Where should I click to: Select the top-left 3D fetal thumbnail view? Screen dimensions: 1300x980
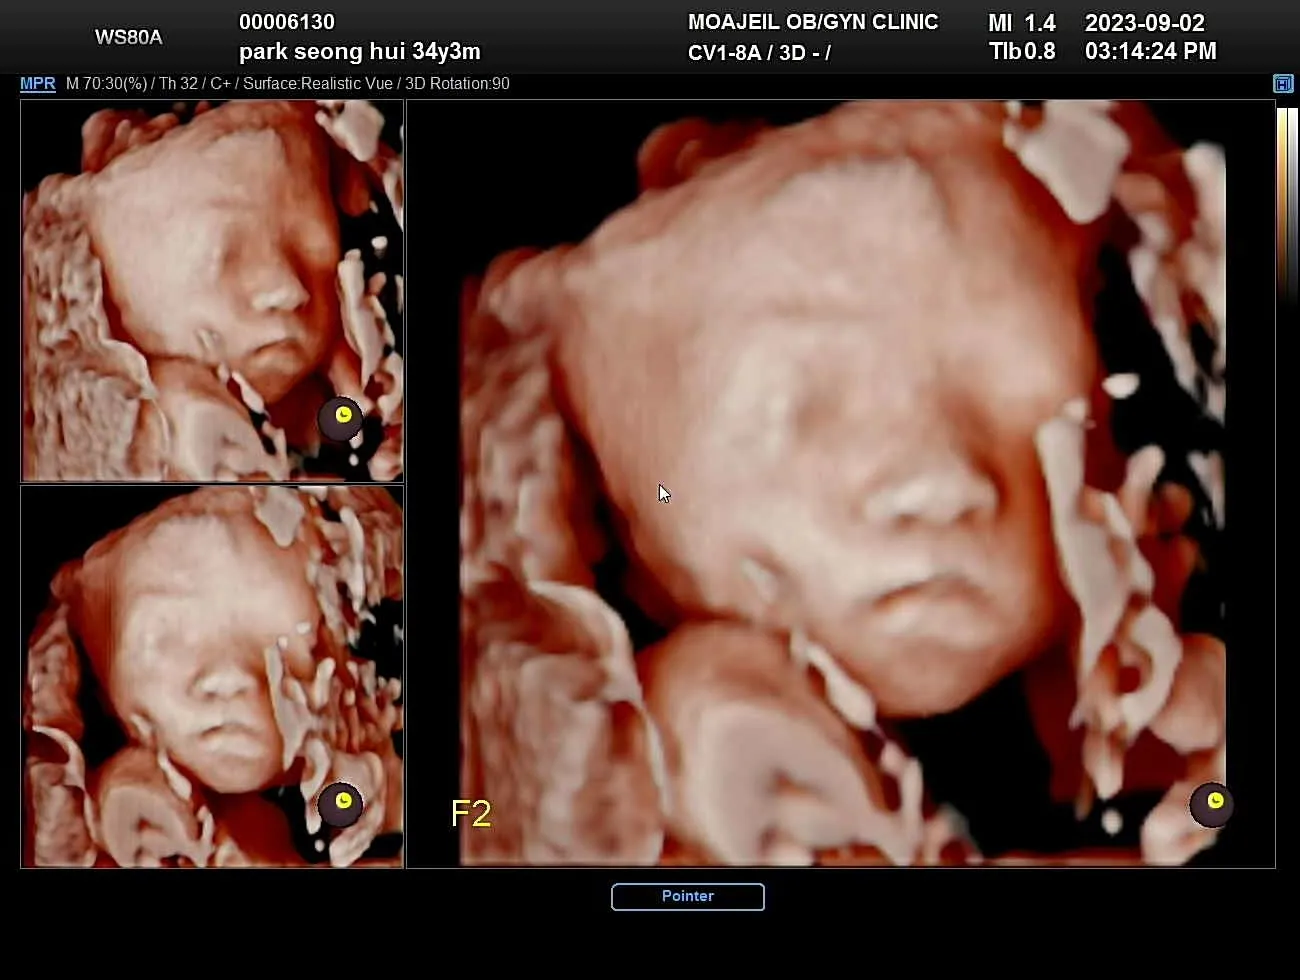212,291
